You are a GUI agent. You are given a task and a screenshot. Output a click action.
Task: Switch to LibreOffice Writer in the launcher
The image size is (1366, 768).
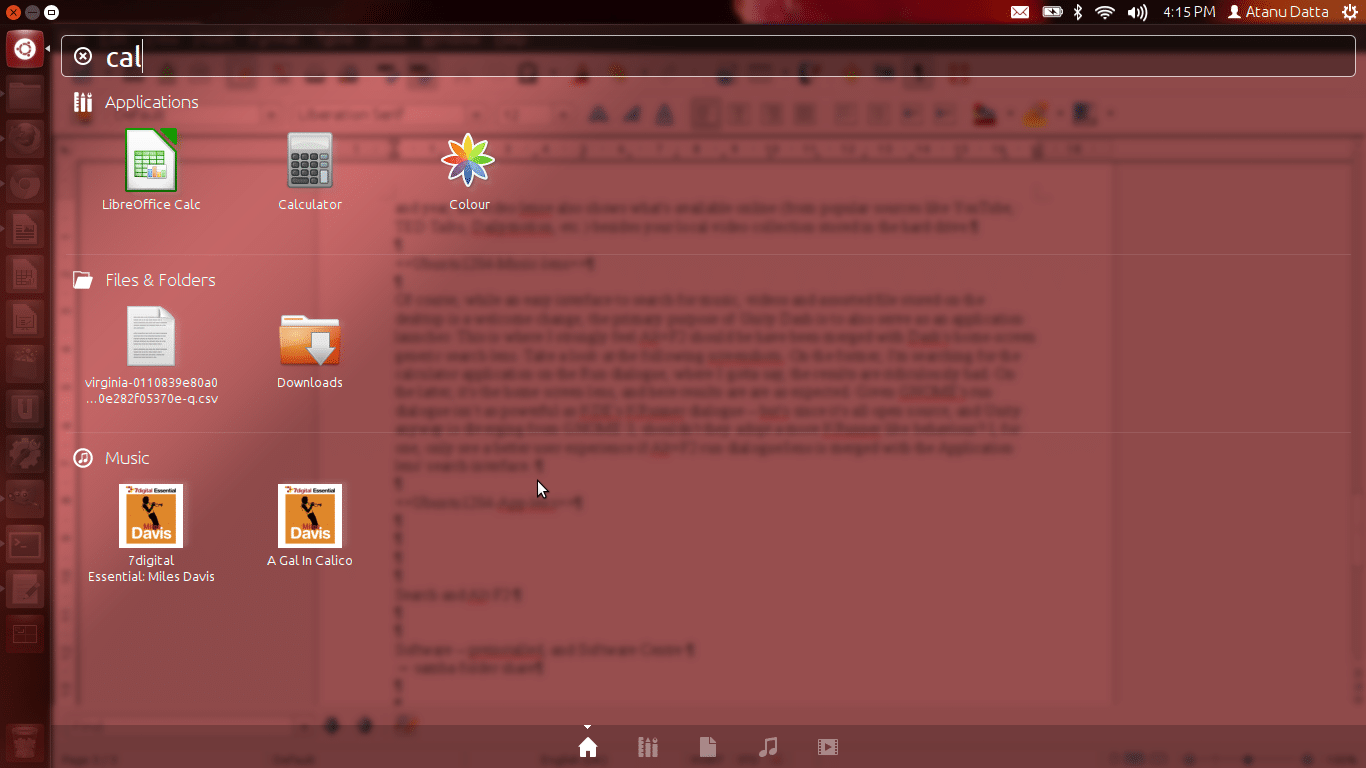point(25,231)
